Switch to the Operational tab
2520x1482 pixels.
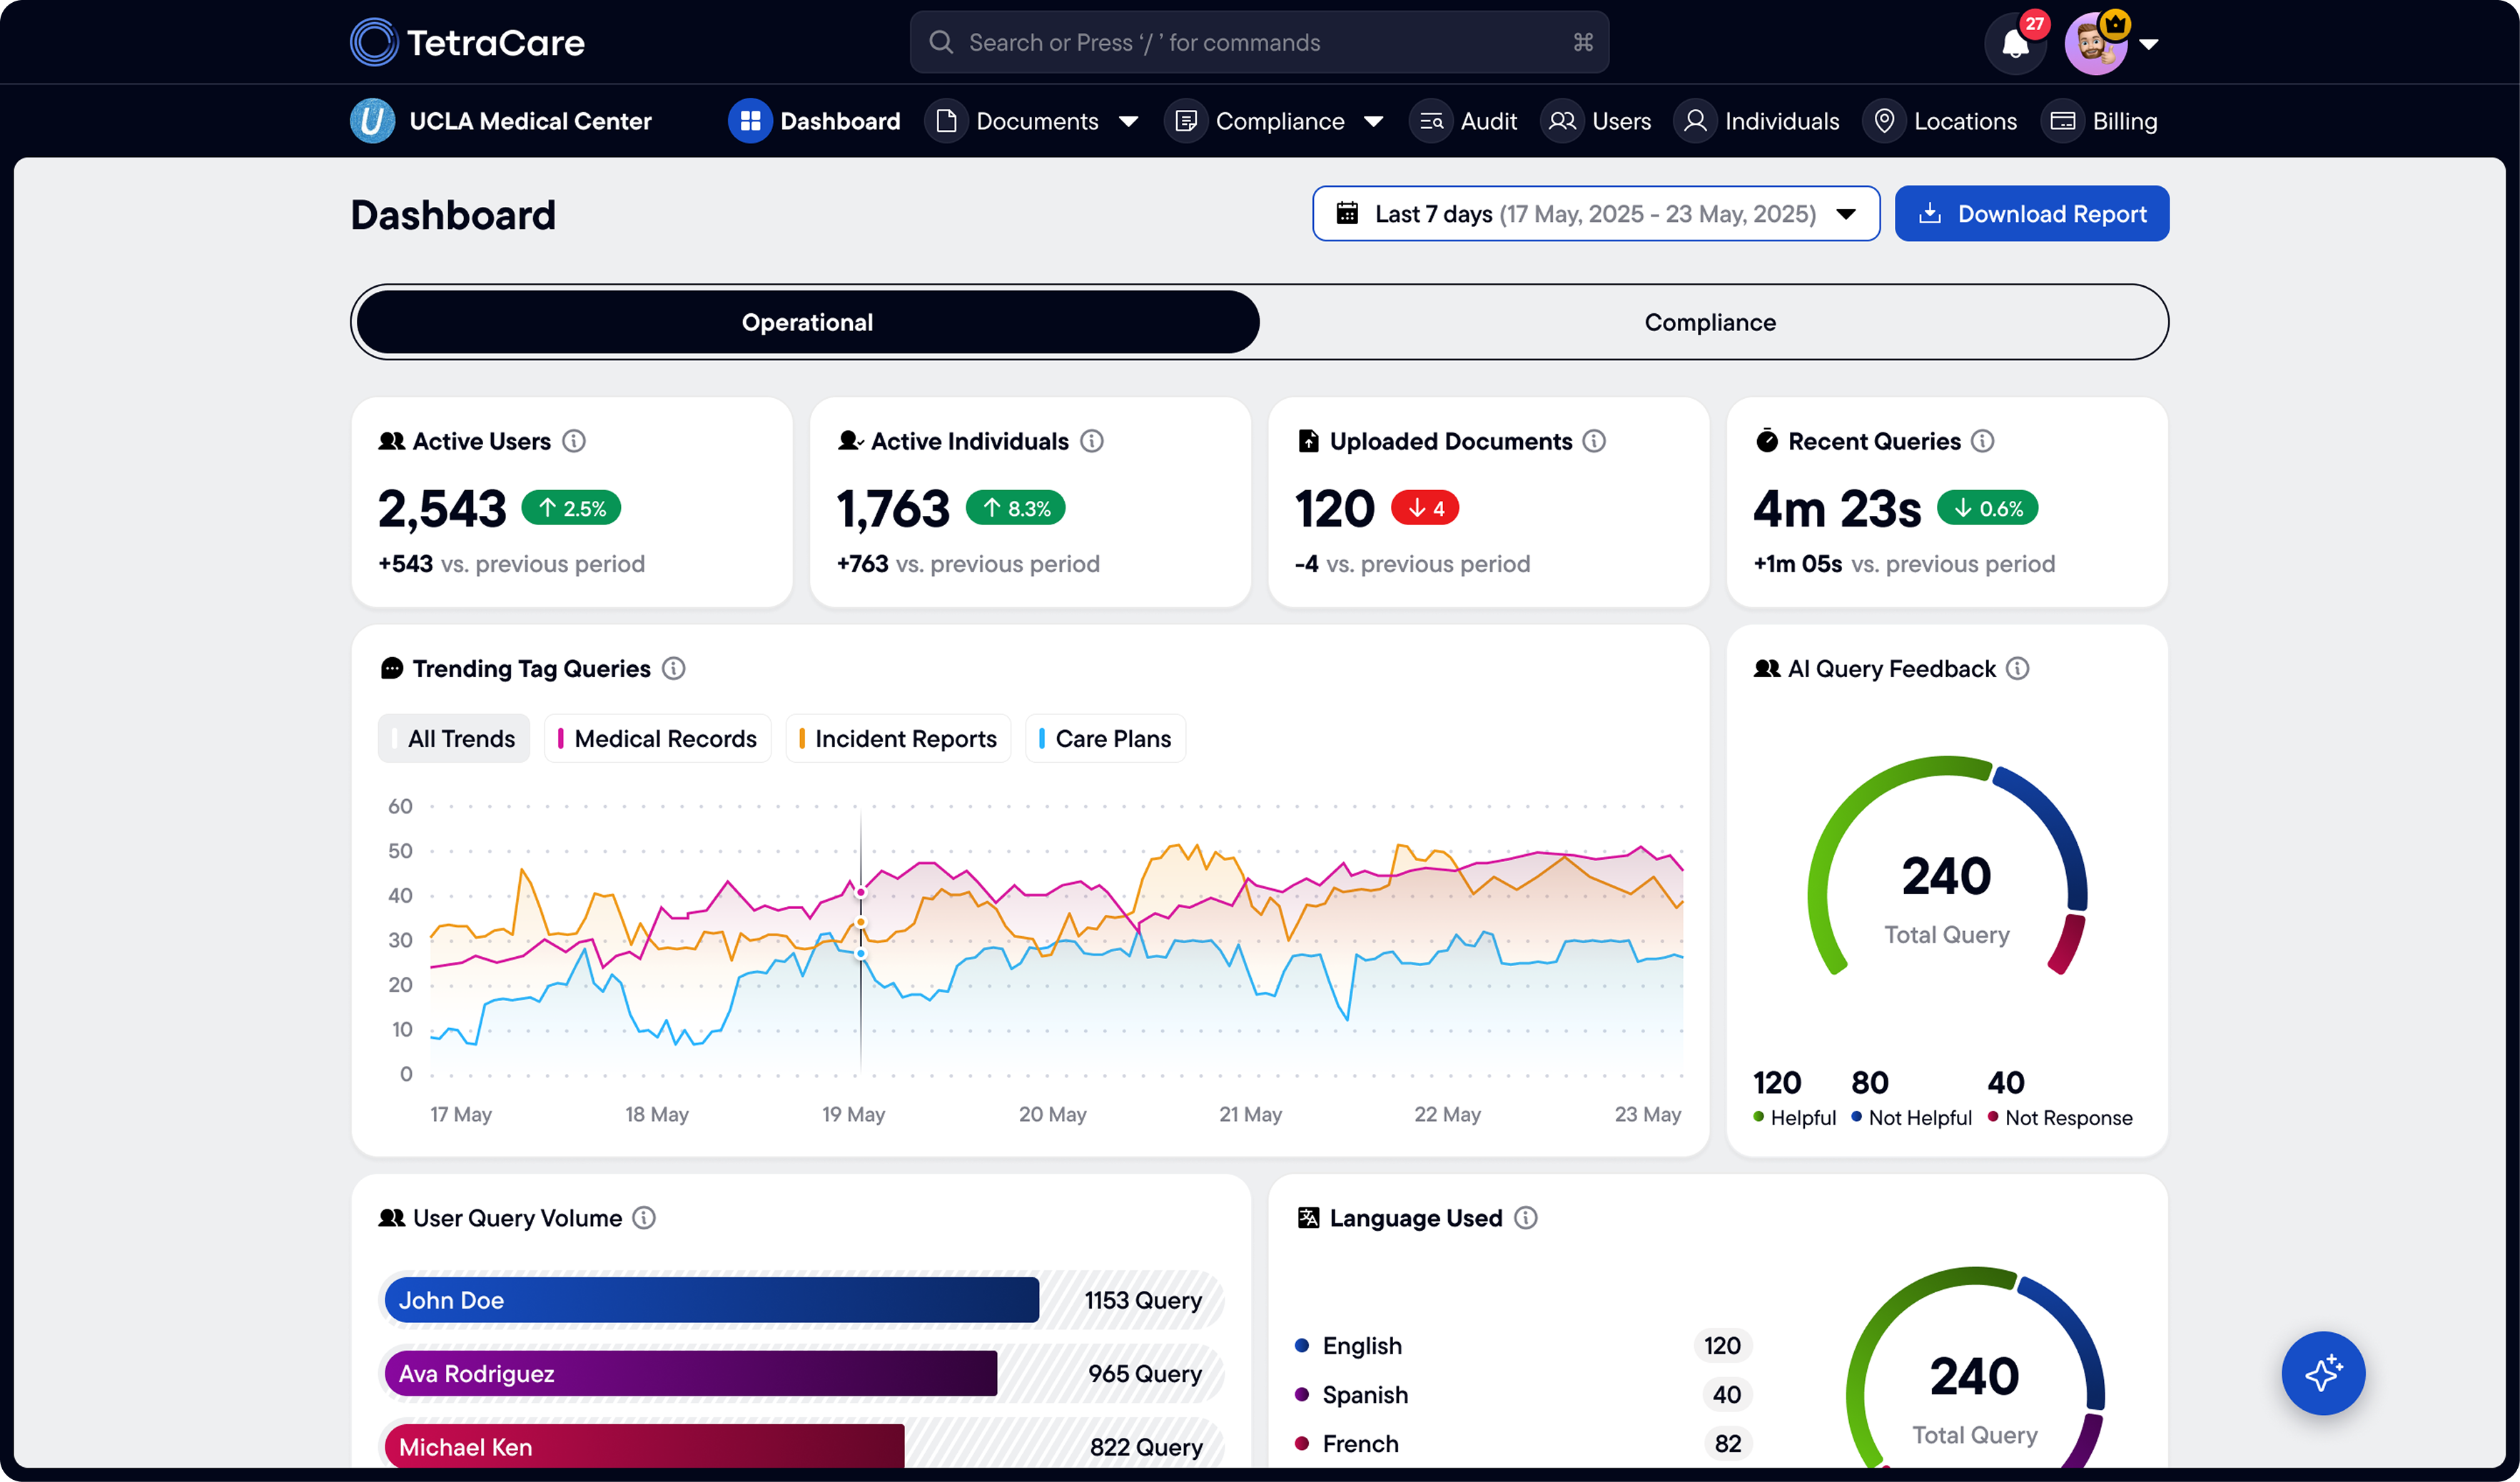(807, 322)
